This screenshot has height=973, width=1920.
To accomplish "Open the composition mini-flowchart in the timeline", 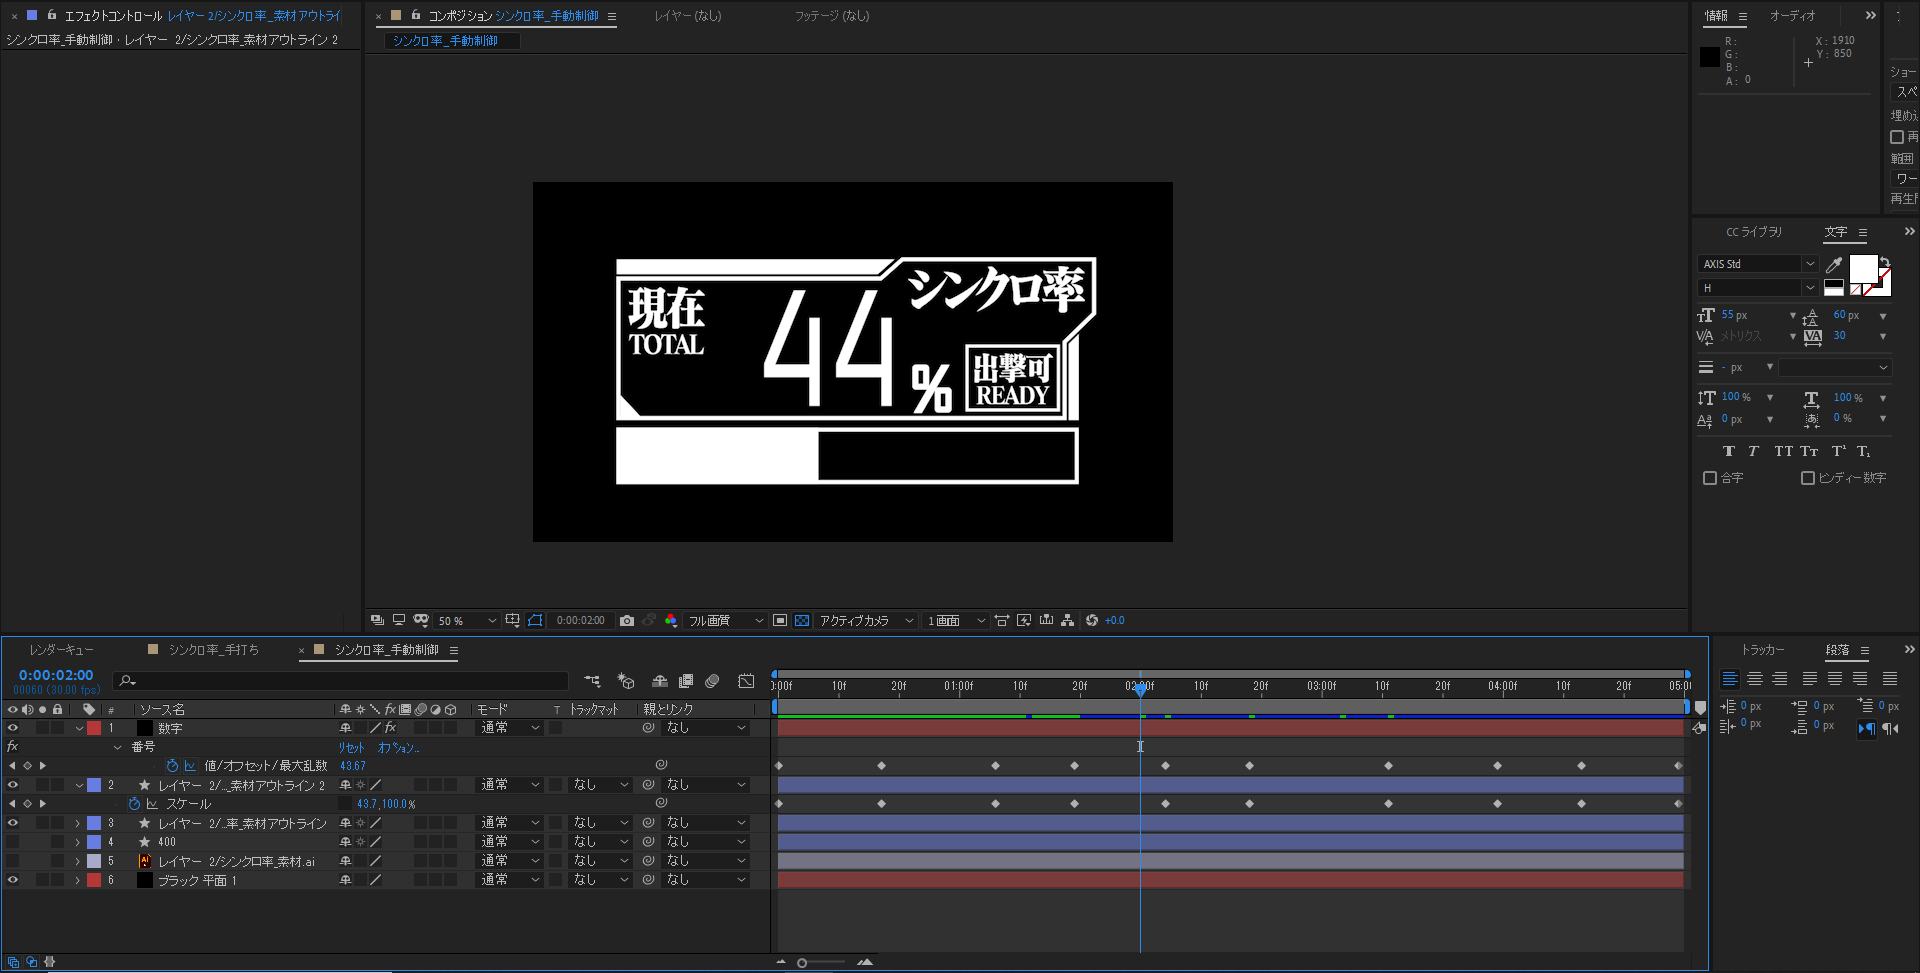I will point(593,681).
